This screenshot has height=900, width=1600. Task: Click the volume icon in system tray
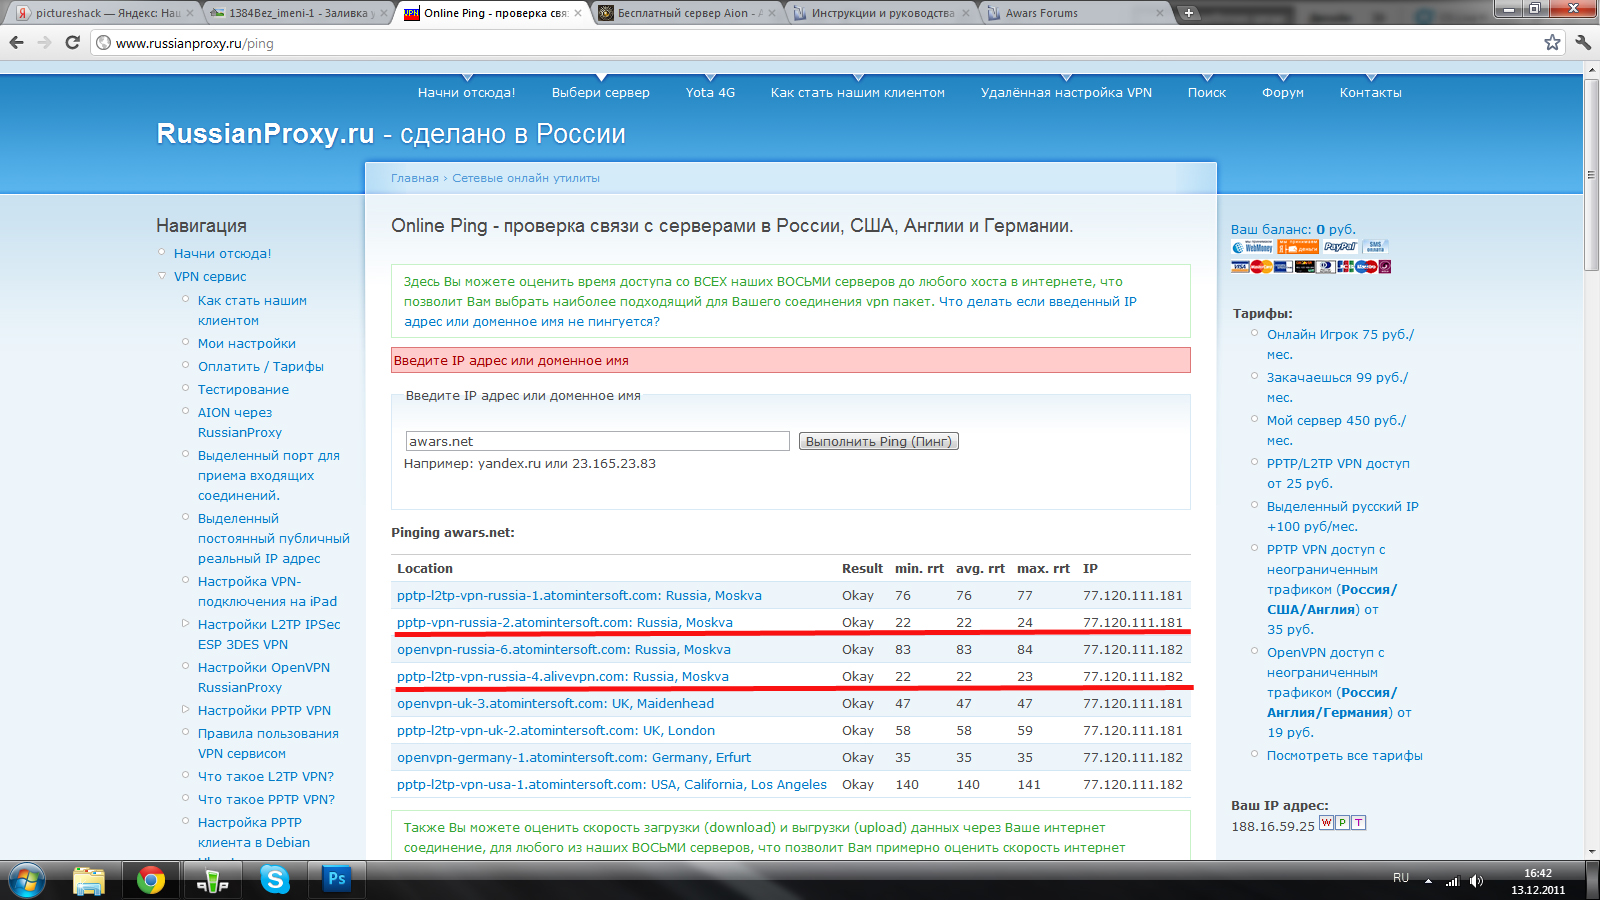point(1476,881)
